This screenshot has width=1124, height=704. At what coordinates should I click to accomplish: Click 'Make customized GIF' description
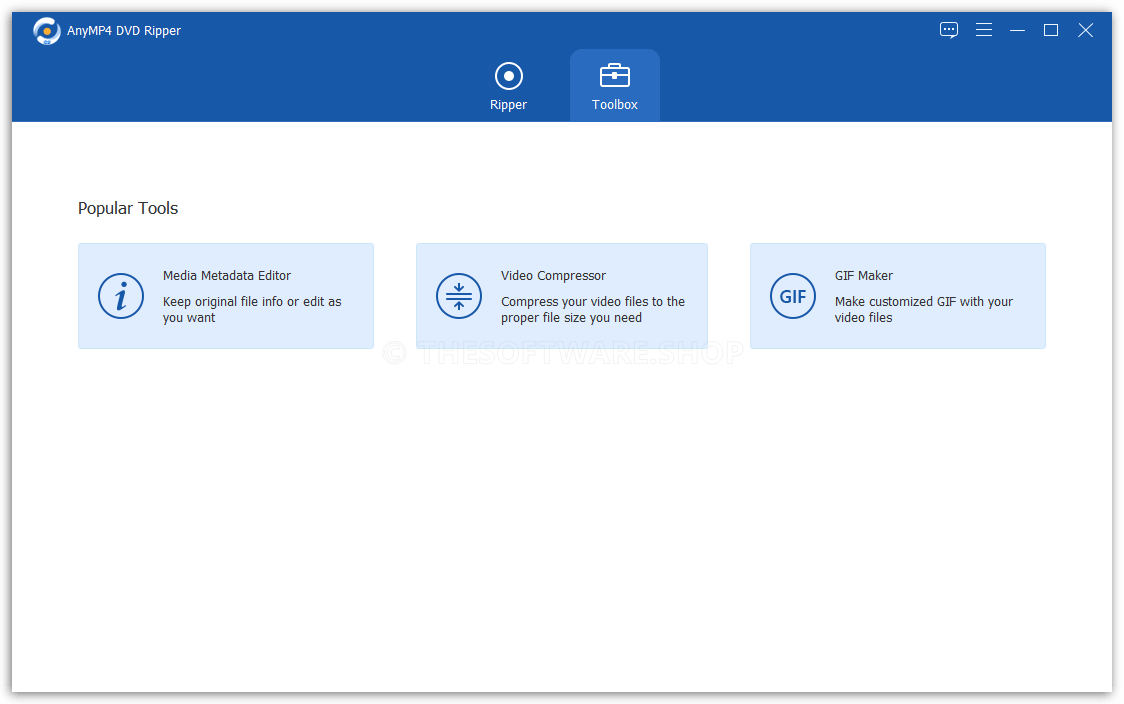pos(923,310)
